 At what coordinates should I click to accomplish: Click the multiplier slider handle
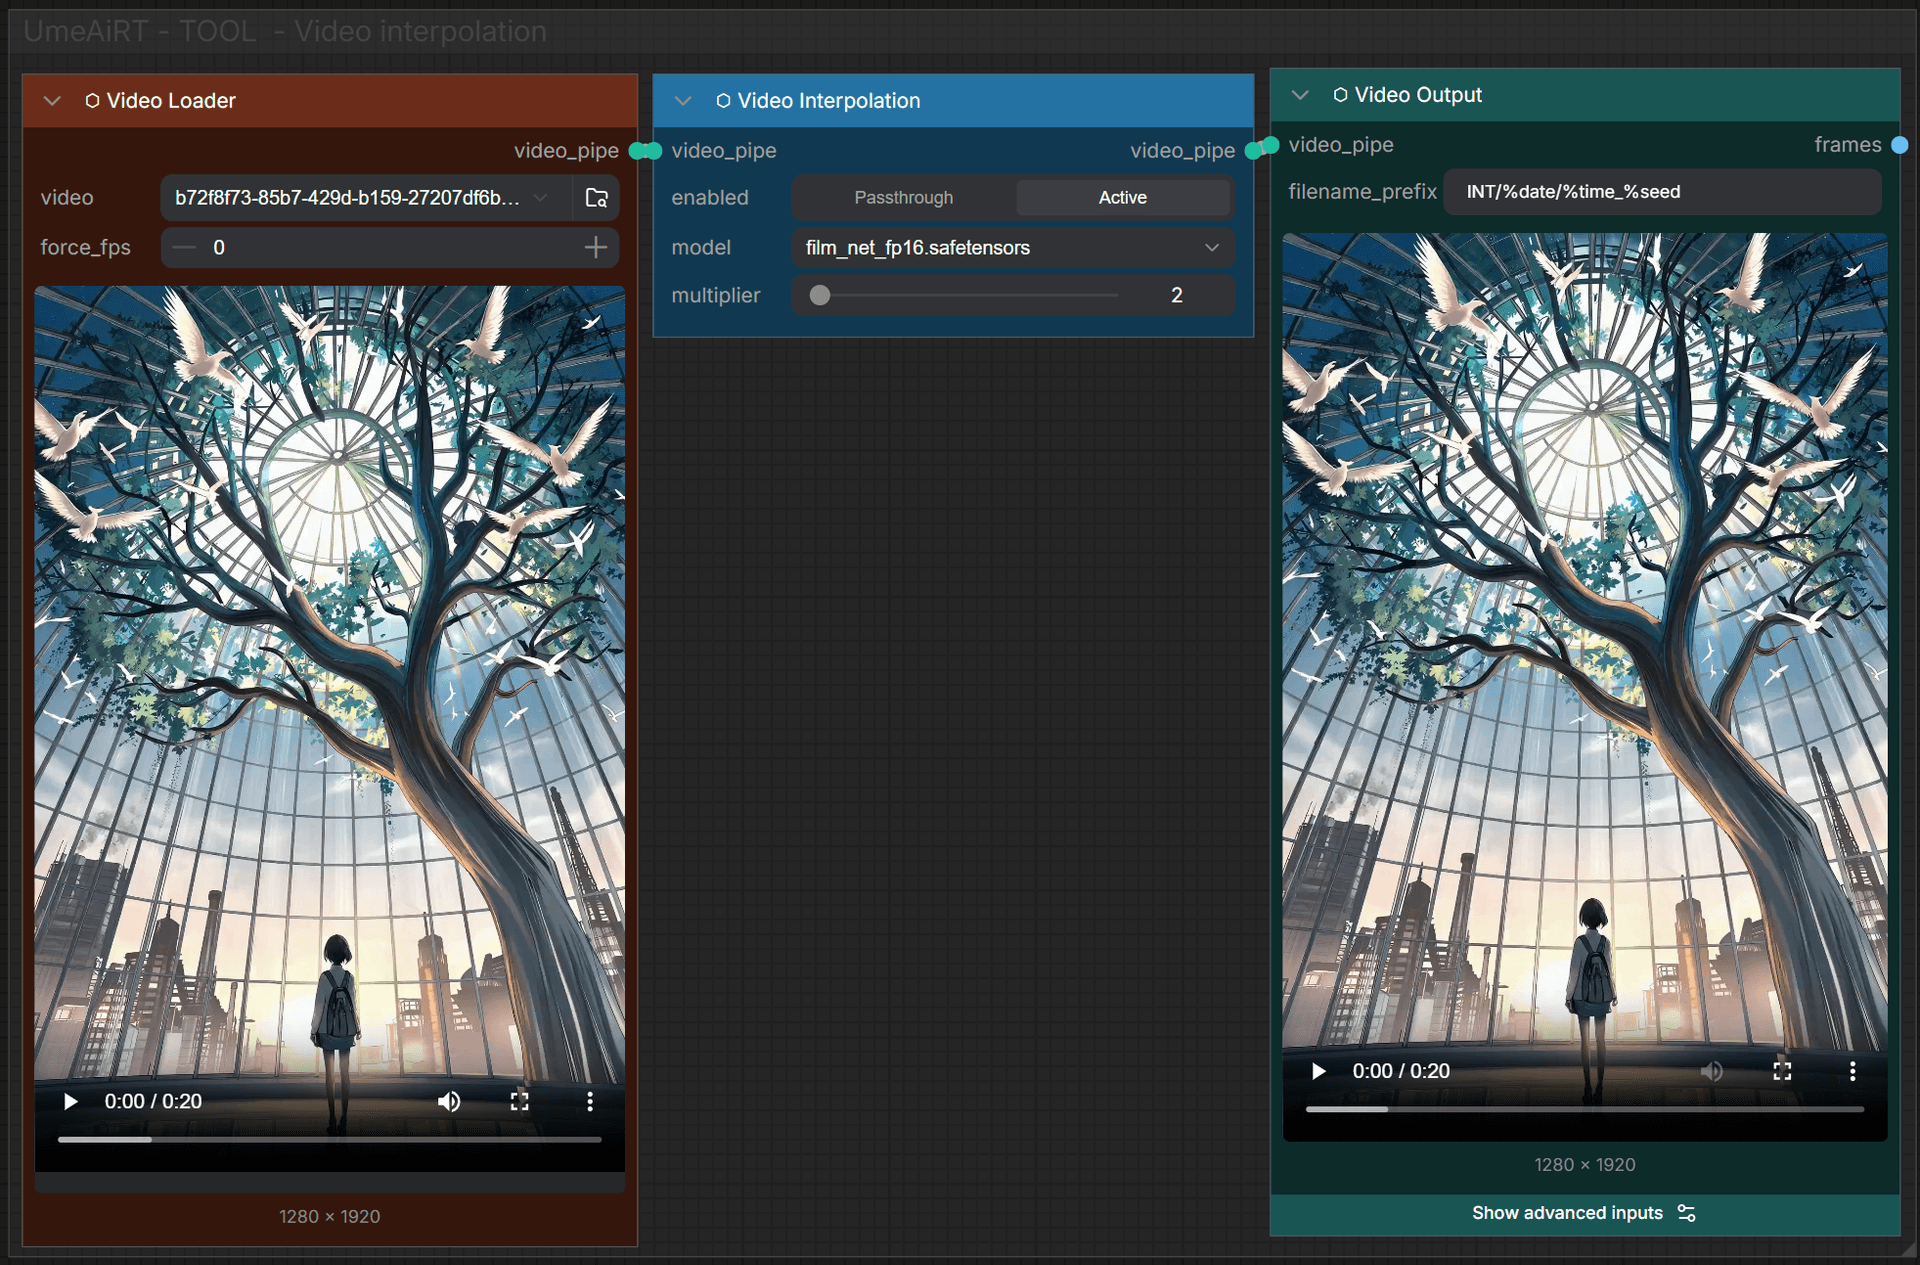pos(820,296)
